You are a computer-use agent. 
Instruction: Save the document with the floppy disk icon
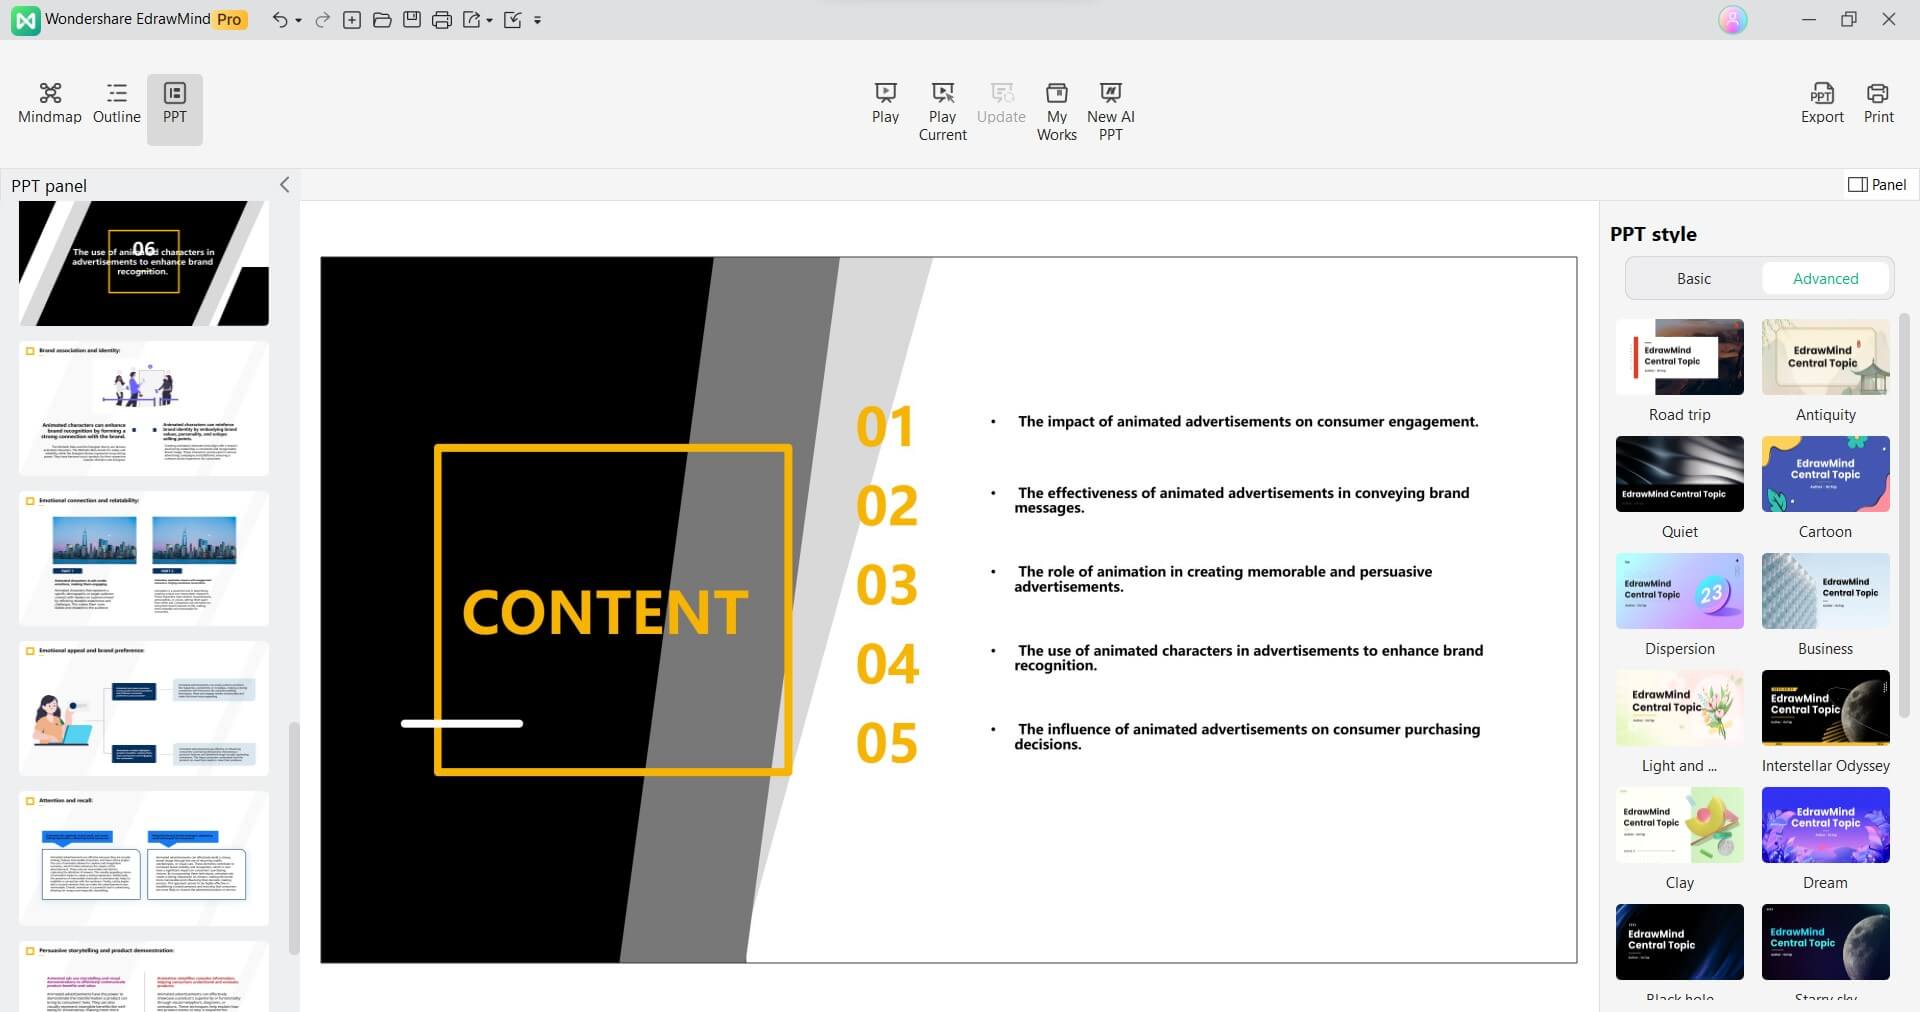[x=412, y=20]
